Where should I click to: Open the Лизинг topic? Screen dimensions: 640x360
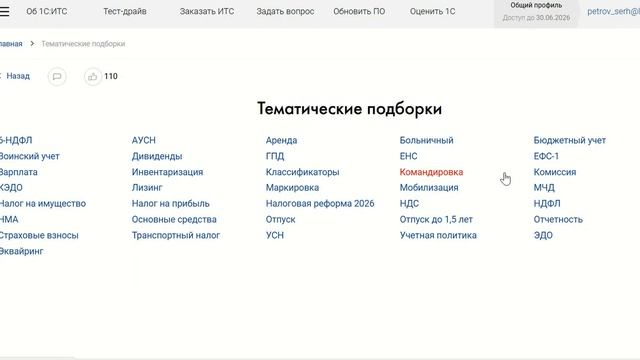(147, 187)
